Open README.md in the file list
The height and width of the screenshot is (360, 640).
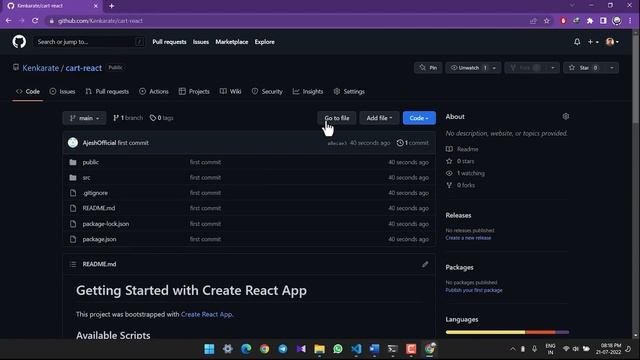tap(99, 208)
